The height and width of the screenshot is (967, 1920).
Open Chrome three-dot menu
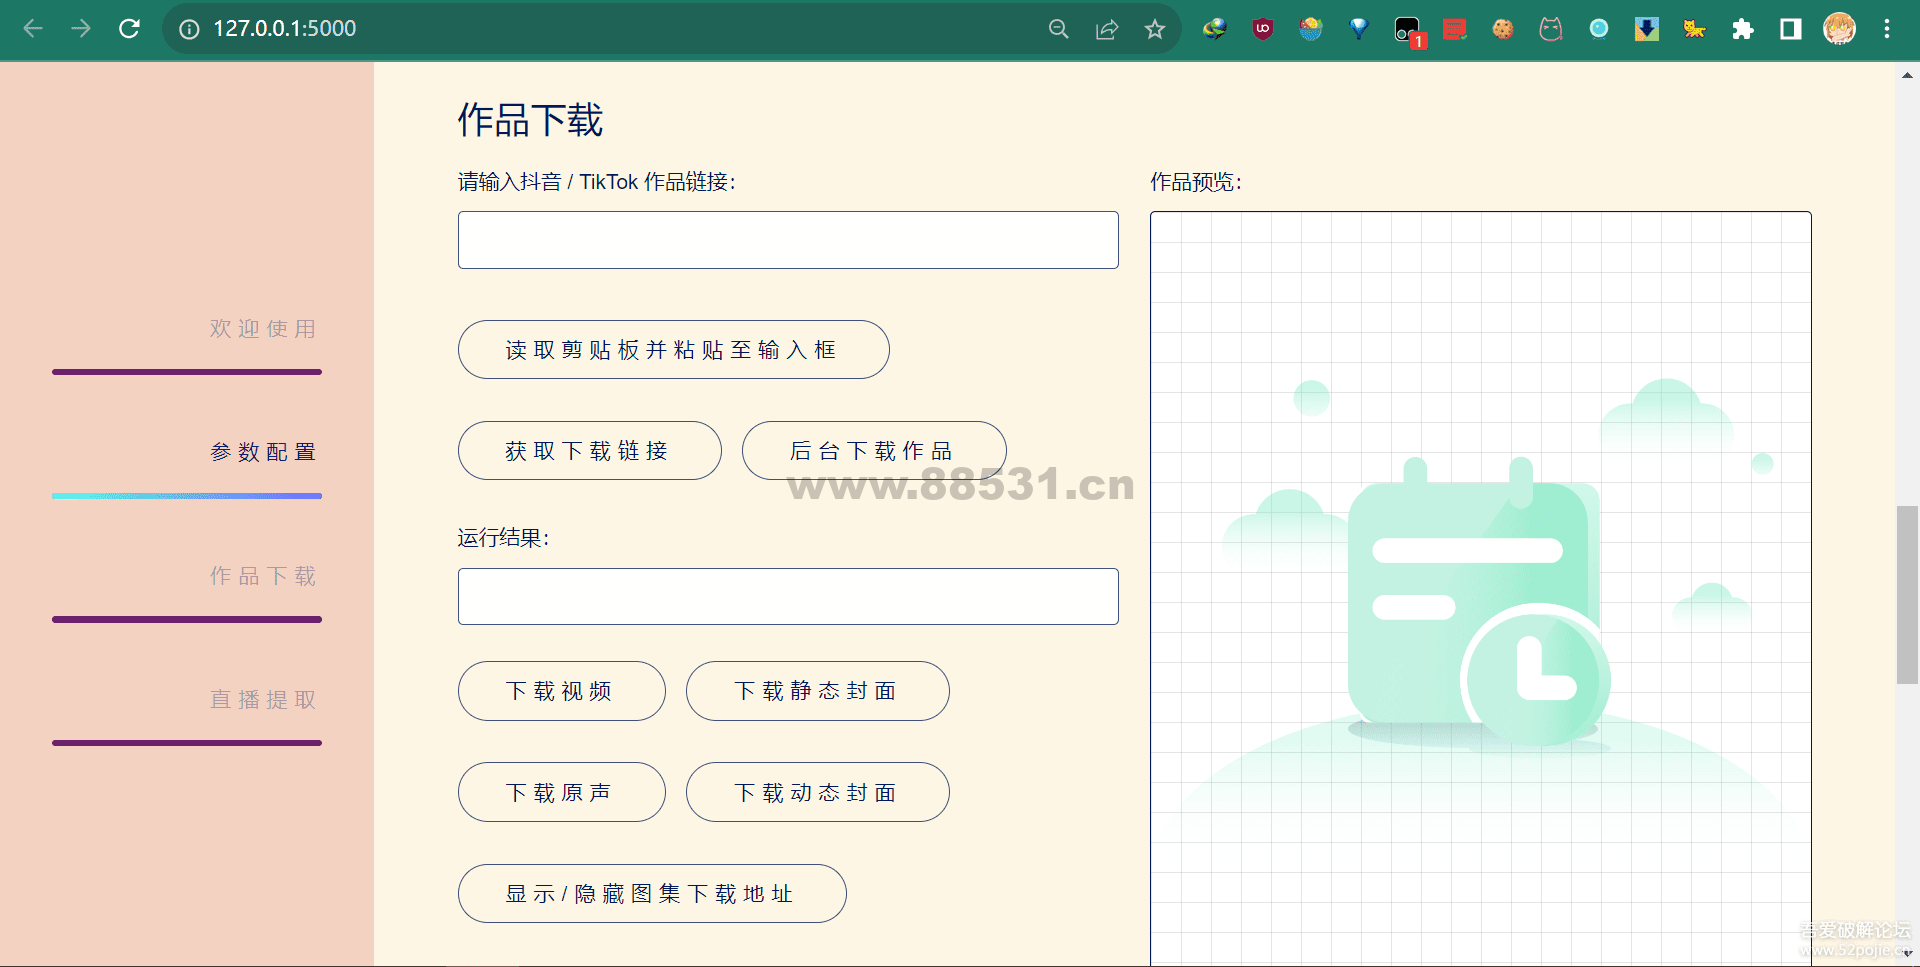(1887, 29)
